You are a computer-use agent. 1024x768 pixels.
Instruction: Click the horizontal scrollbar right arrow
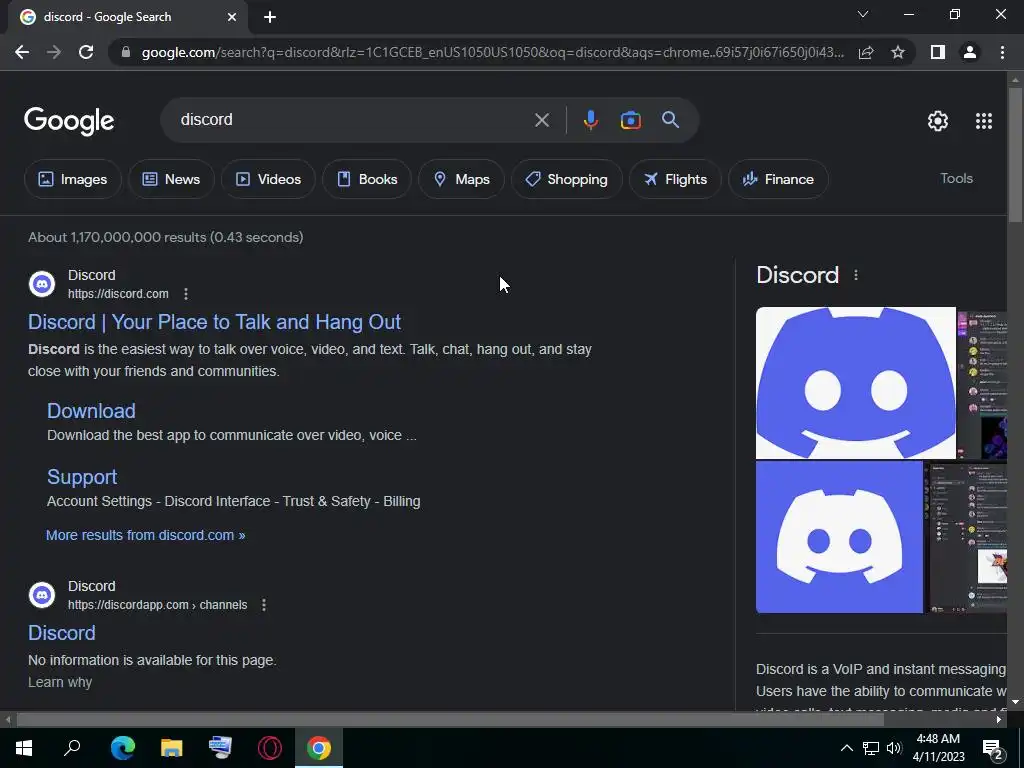coord(999,720)
